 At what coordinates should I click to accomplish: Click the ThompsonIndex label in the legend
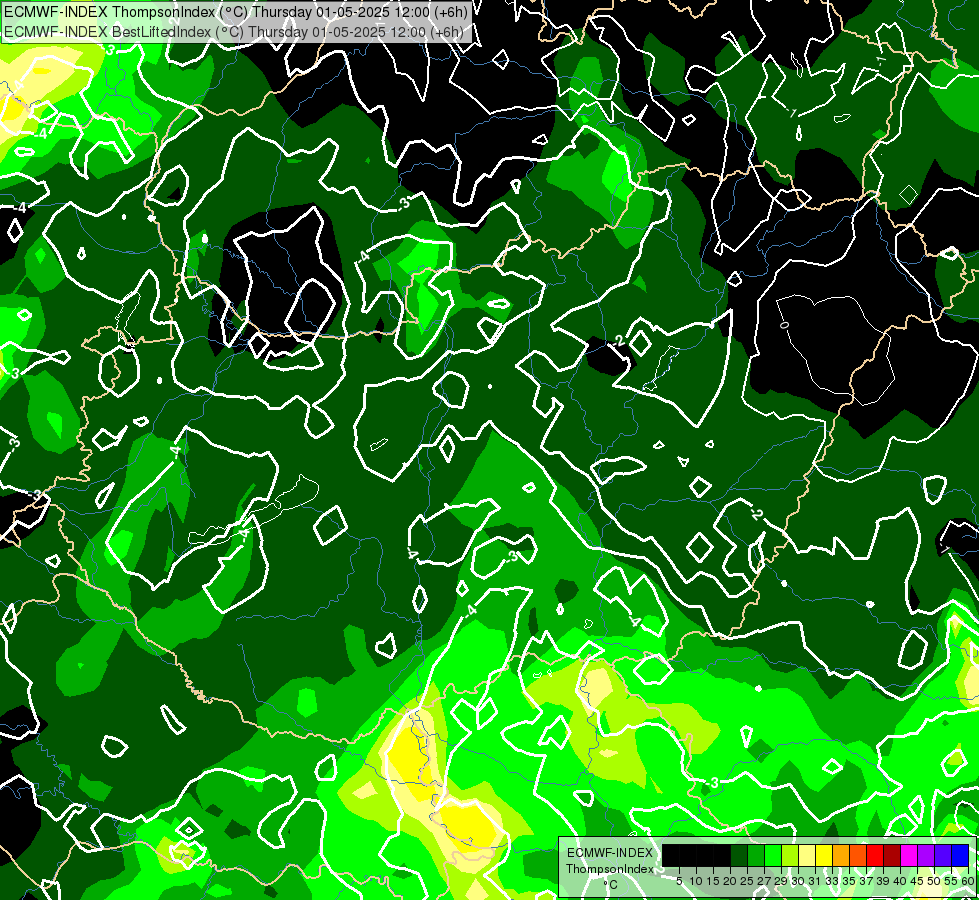click(x=610, y=869)
